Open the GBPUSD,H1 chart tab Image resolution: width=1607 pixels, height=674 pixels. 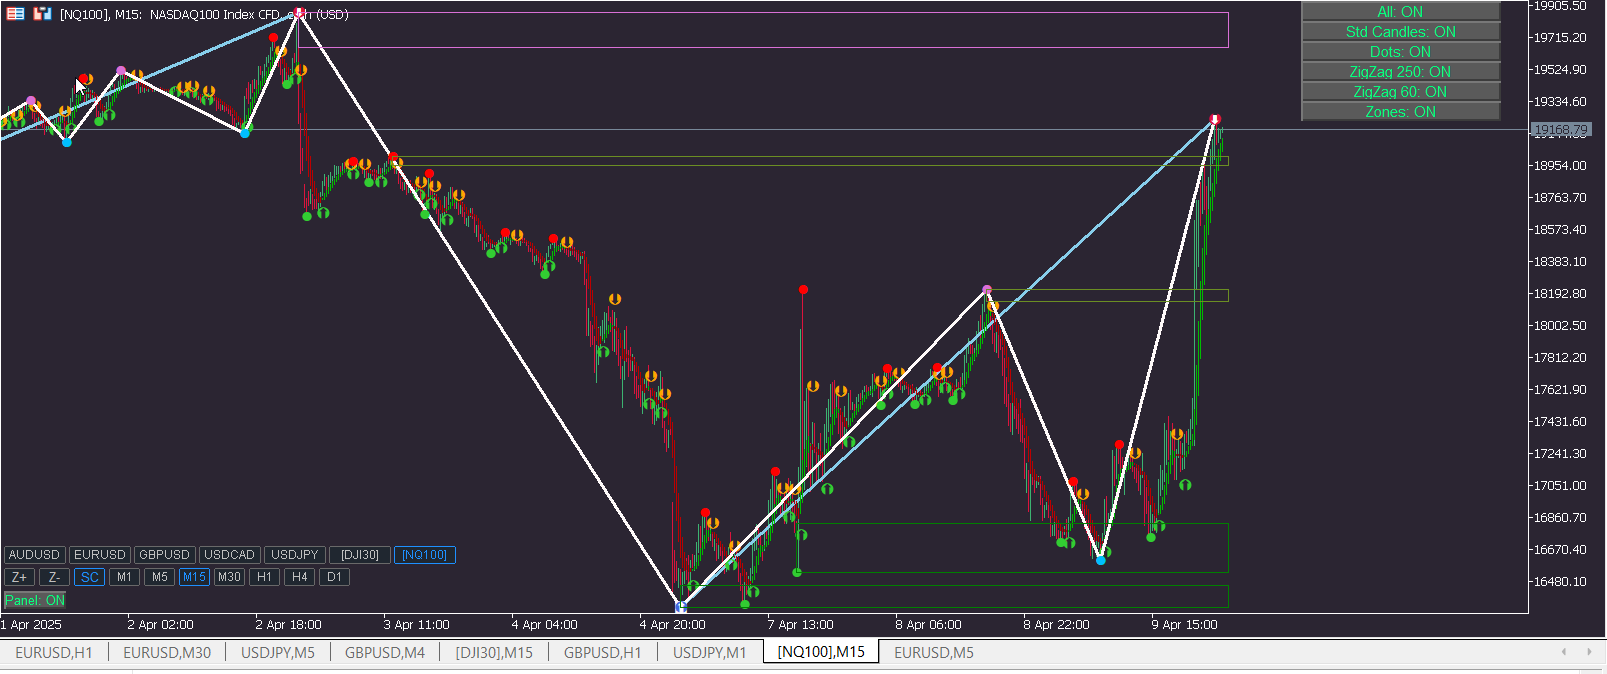[603, 652]
